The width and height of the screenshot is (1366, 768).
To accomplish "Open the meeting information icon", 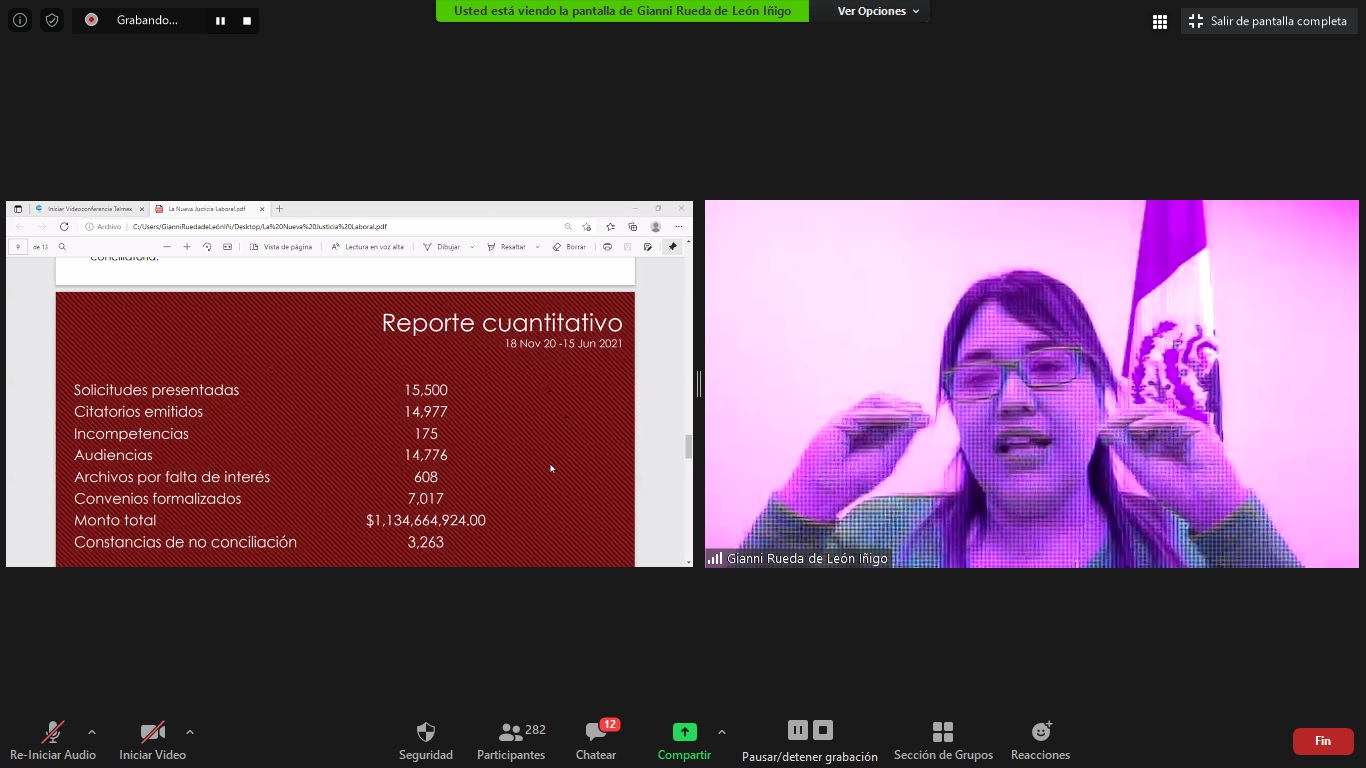I will pos(20,20).
